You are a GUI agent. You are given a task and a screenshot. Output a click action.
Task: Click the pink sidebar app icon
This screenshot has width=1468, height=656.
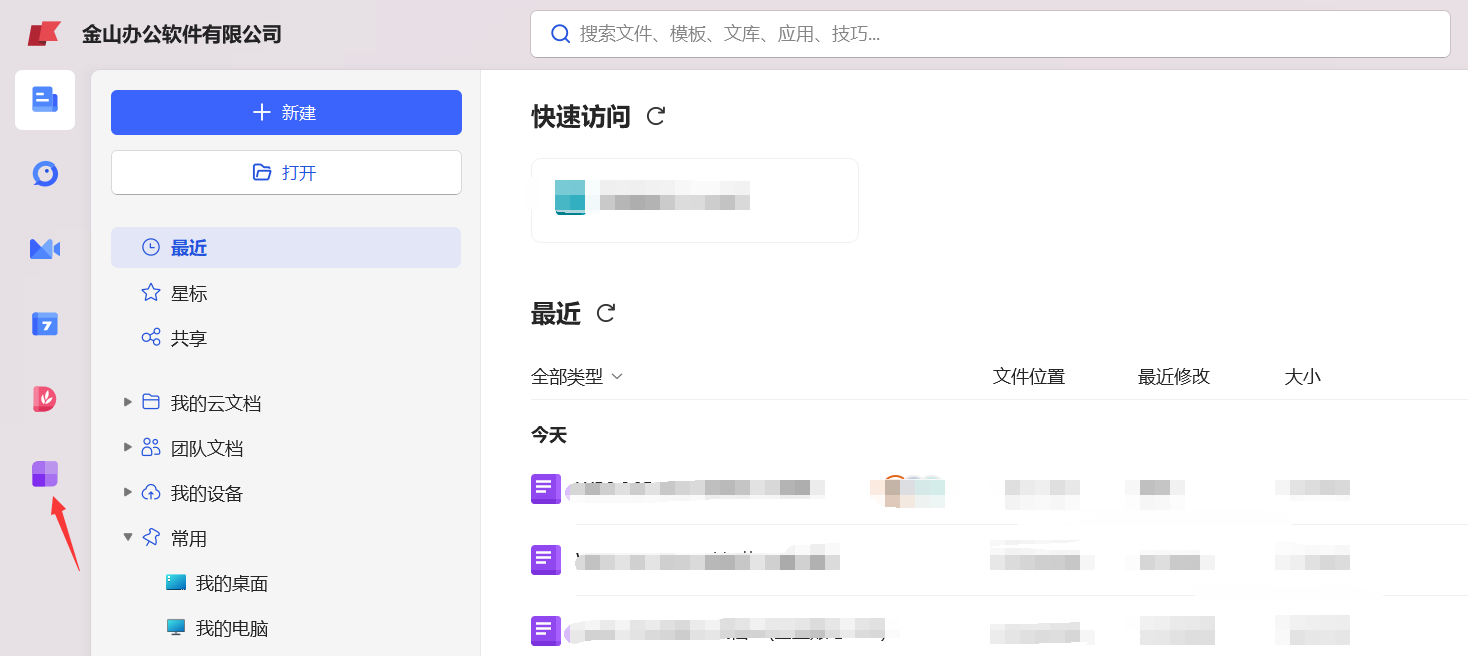coord(45,399)
